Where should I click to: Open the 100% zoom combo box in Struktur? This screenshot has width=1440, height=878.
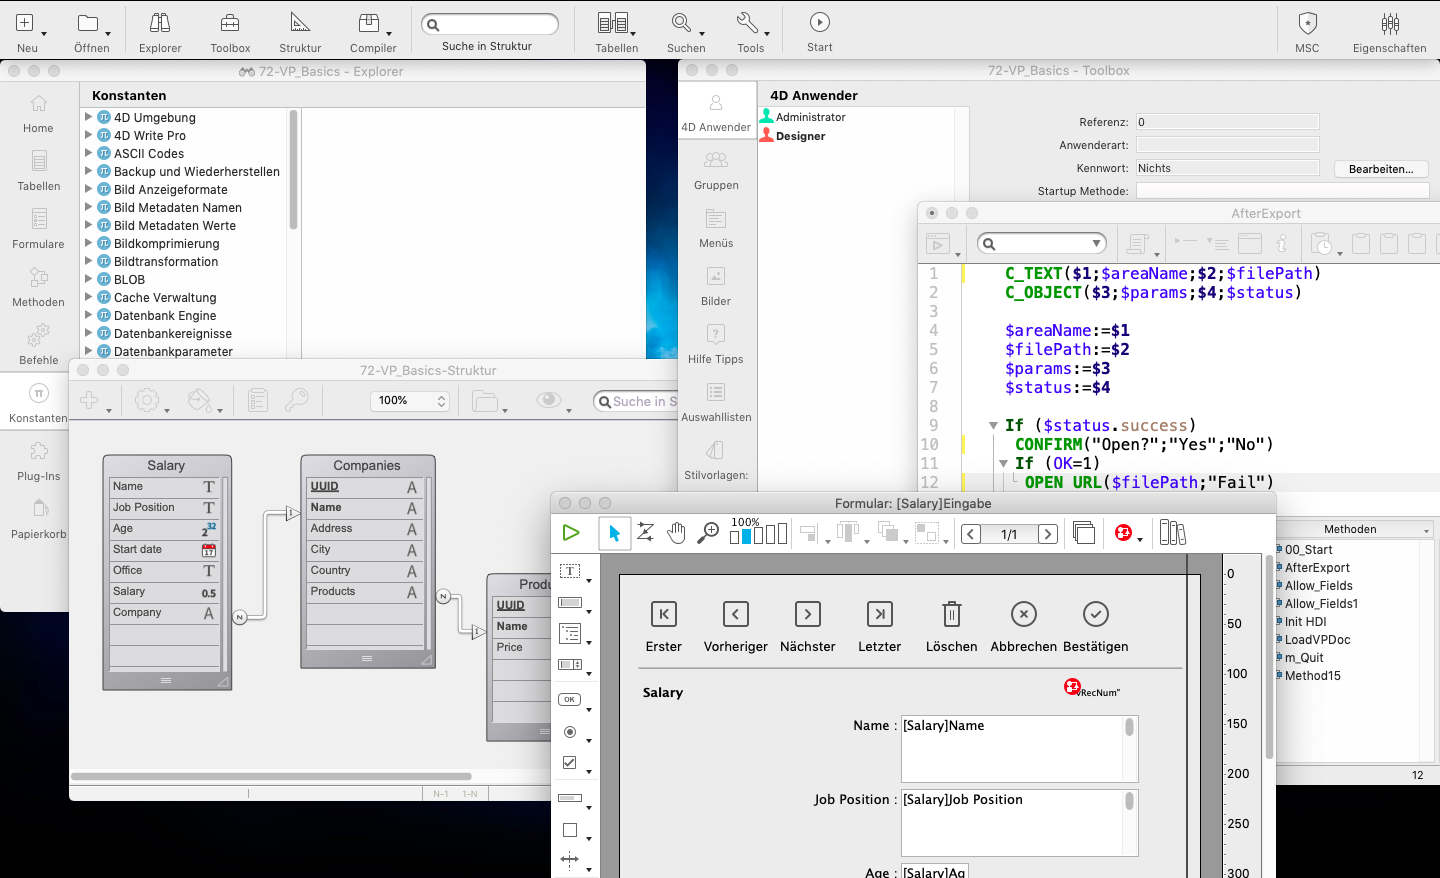pyautogui.click(x=409, y=401)
